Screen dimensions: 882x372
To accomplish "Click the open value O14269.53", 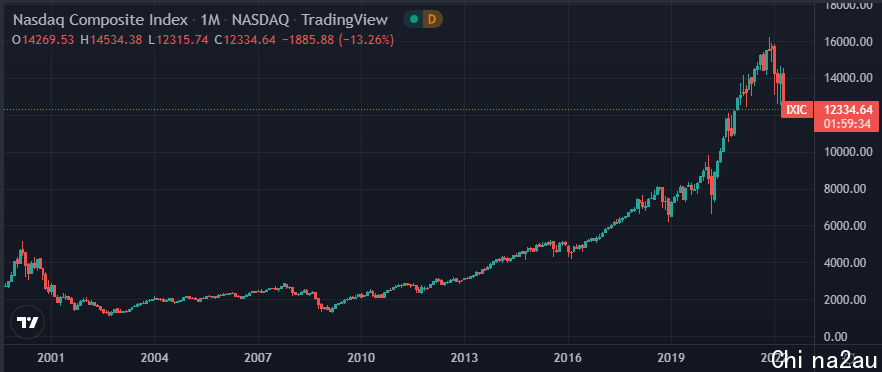I will pyautogui.click(x=43, y=40).
